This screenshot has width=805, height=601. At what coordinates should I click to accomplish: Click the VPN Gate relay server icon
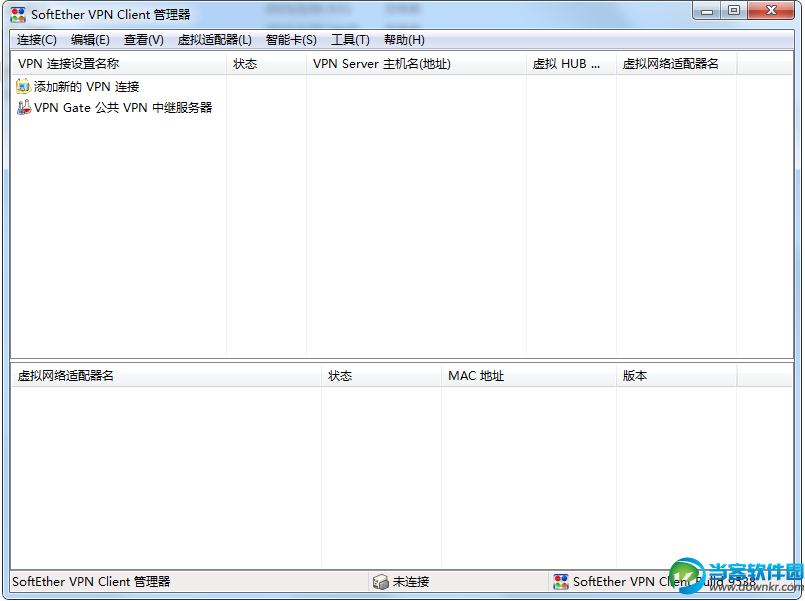[24, 107]
